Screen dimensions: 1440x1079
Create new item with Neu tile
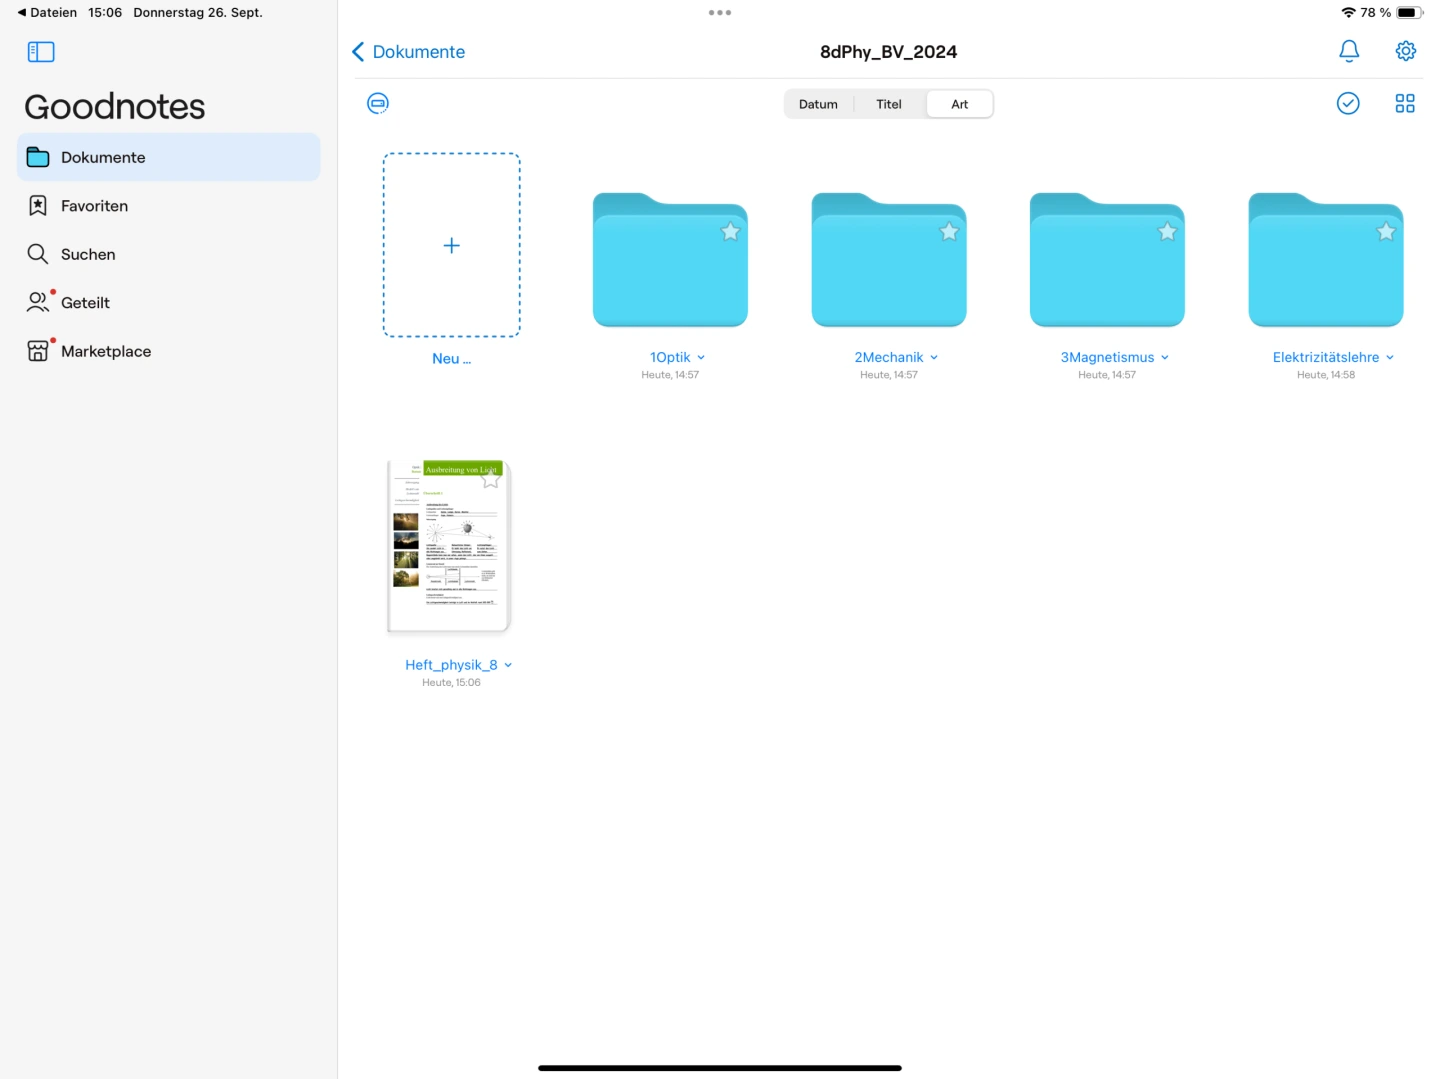click(451, 246)
